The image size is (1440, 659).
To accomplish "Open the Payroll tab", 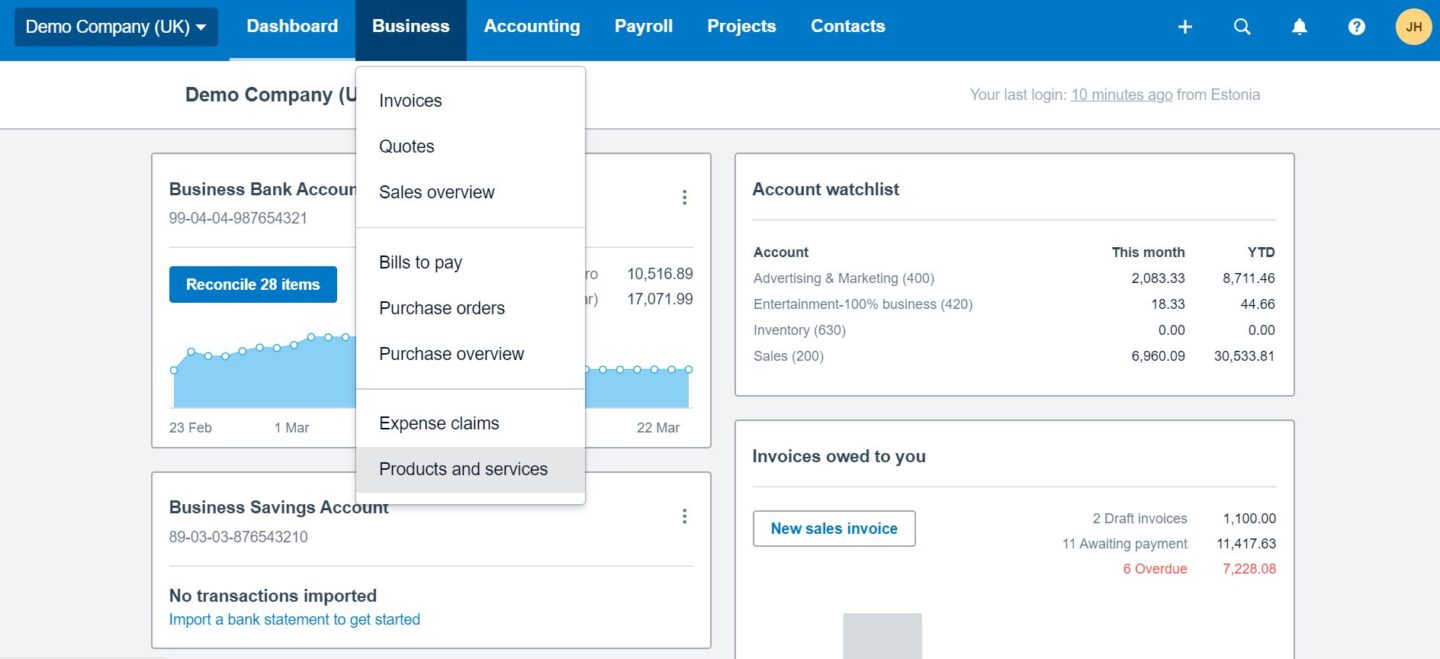I will pyautogui.click(x=643, y=26).
